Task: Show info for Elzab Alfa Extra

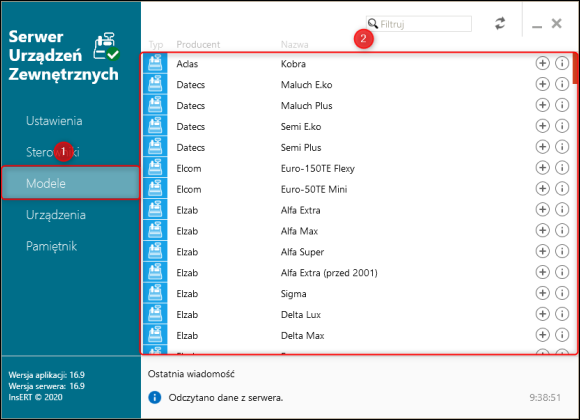Action: [x=562, y=209]
